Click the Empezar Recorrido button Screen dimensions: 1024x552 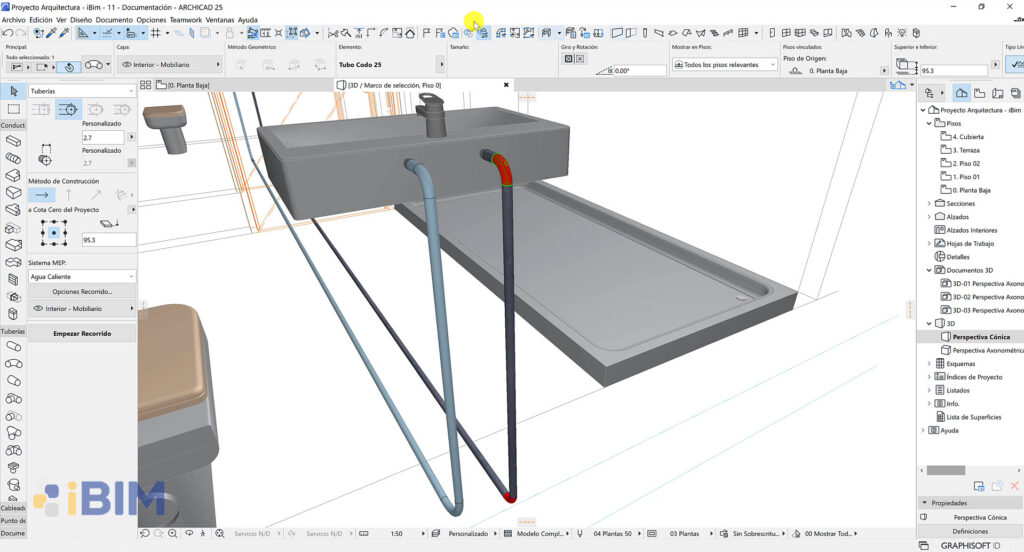tap(82, 333)
